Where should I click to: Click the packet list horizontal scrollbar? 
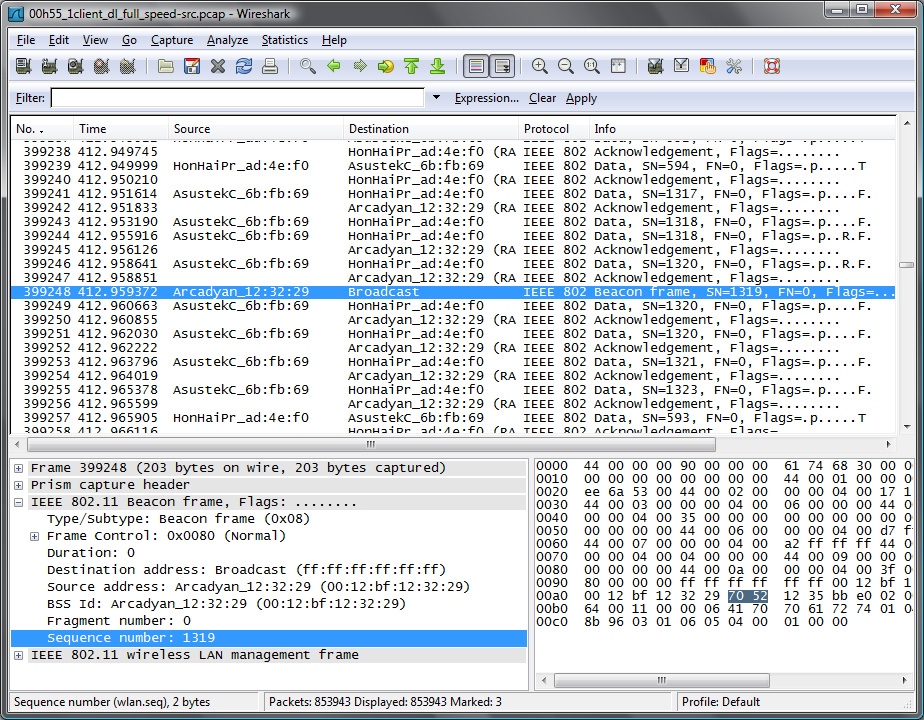pos(370,444)
